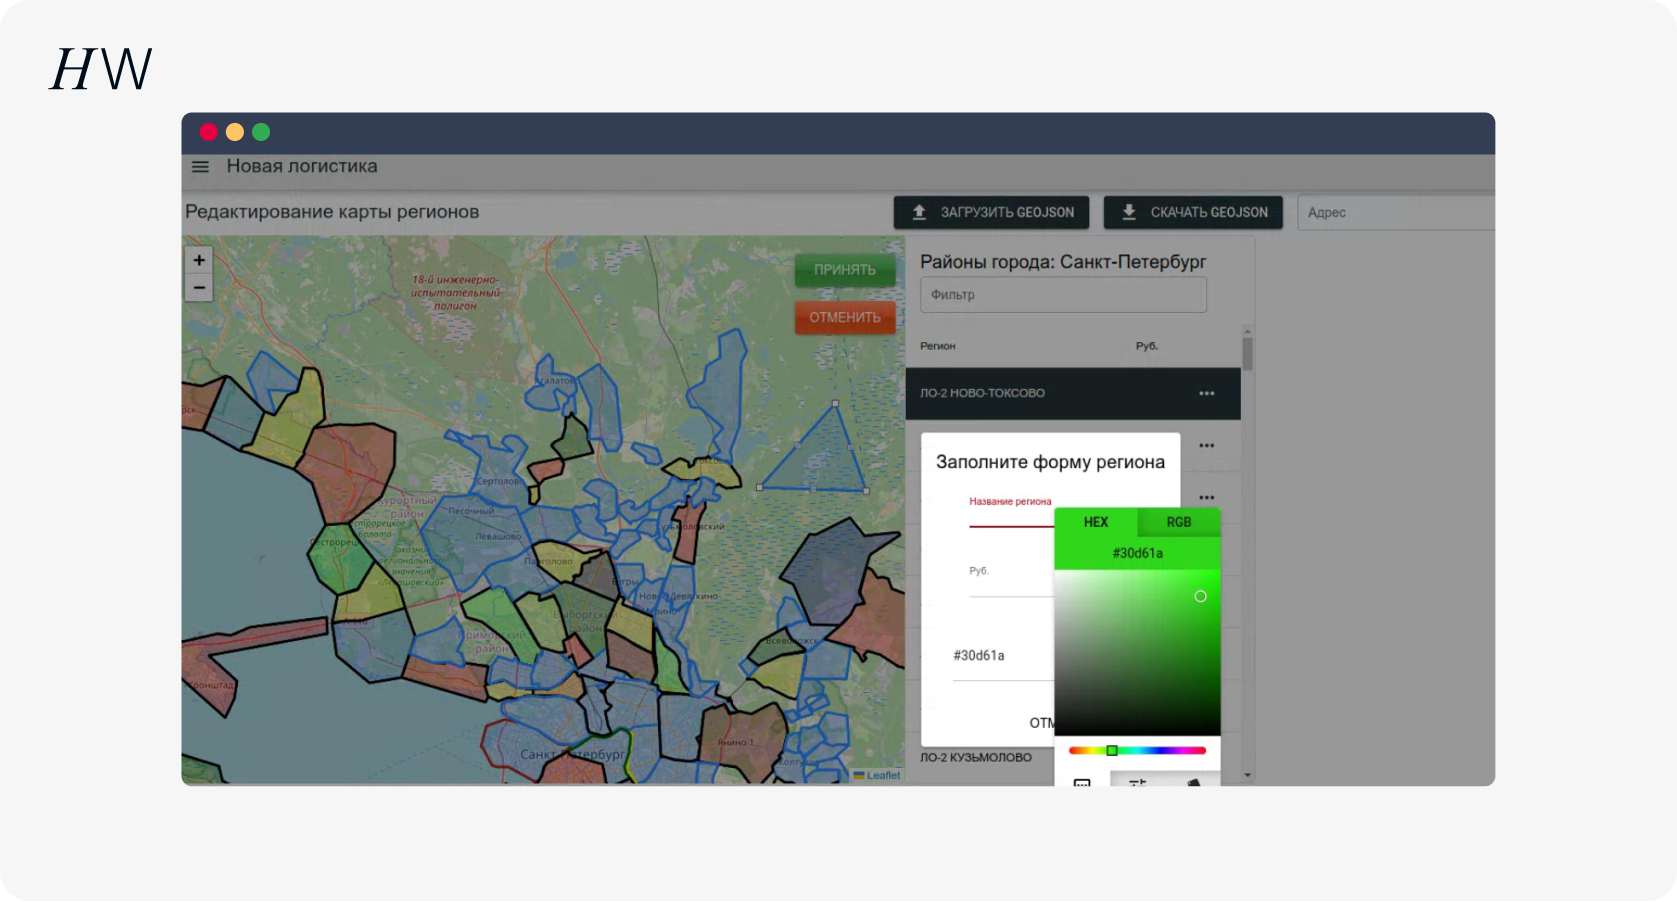Open third region row's three-dot menu
Screen dimensions: 1677x902
(x=1207, y=498)
